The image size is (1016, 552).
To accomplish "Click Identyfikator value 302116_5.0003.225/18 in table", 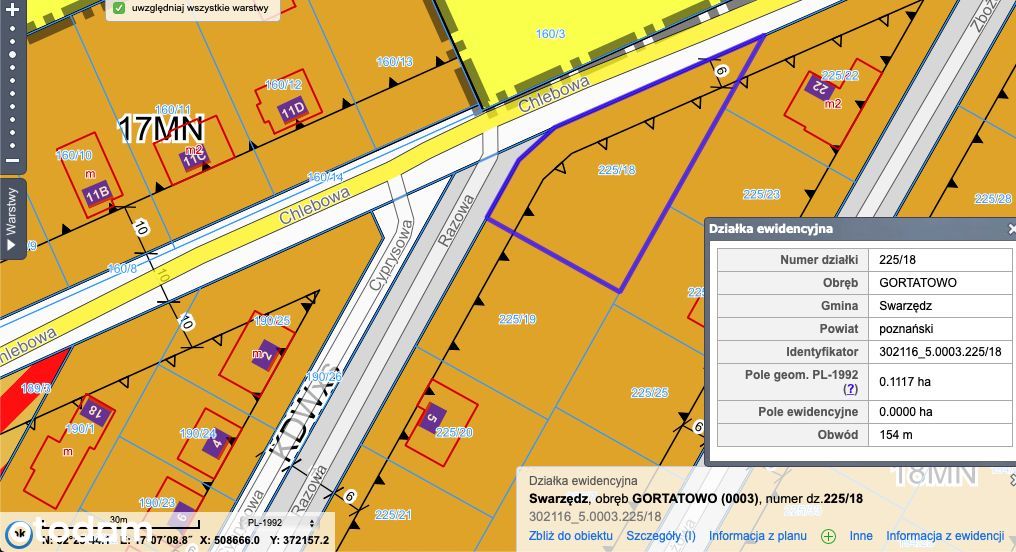I will click(x=940, y=352).
